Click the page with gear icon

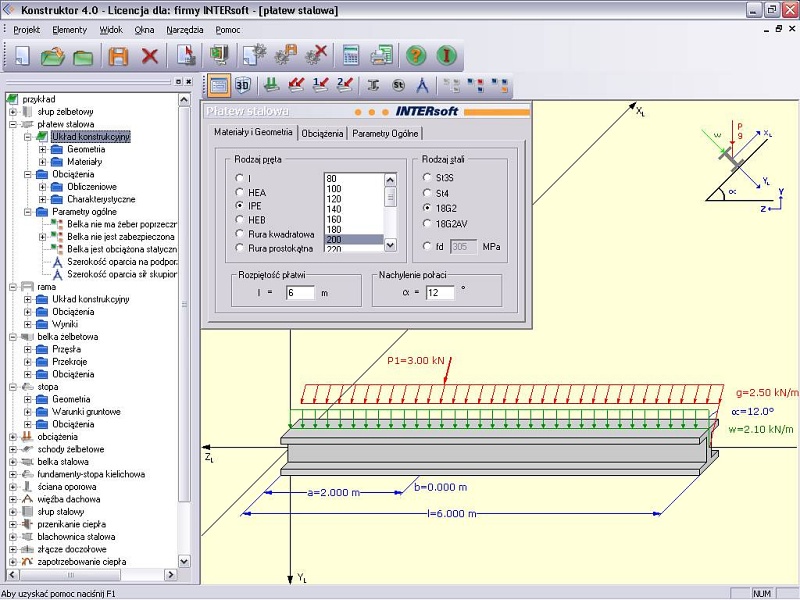[x=255, y=55]
